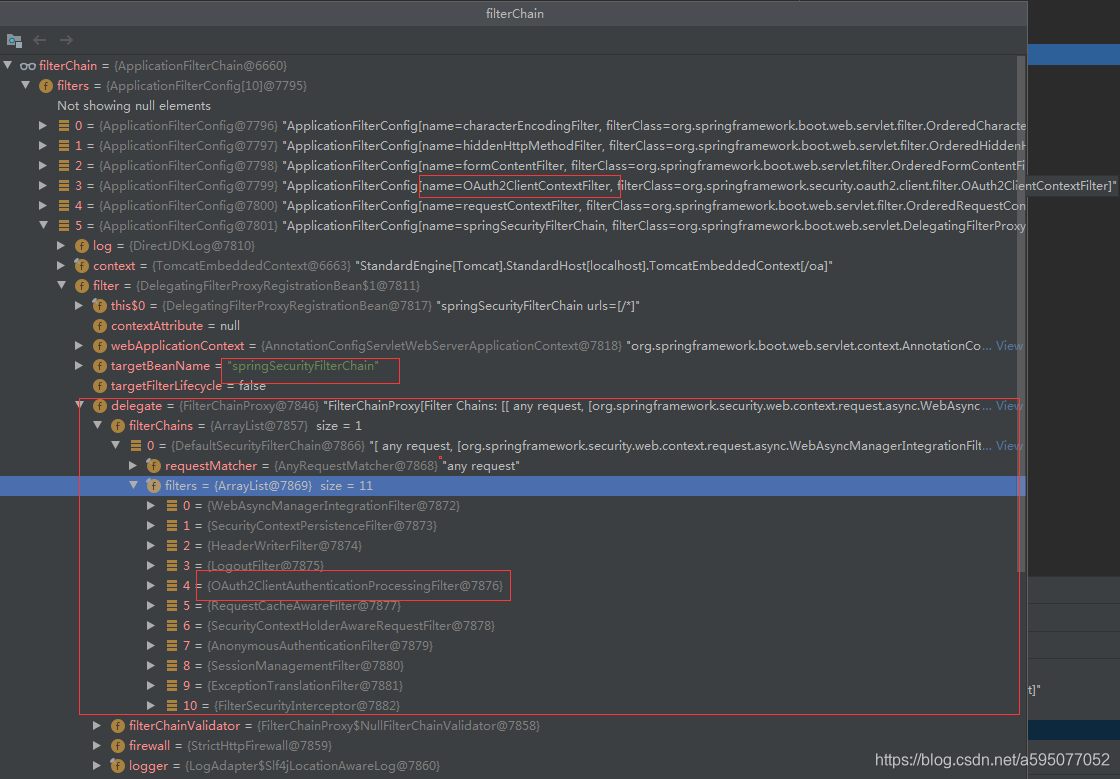
Task: Expand the context TomcatEmbeddedContext node
Action: point(60,265)
